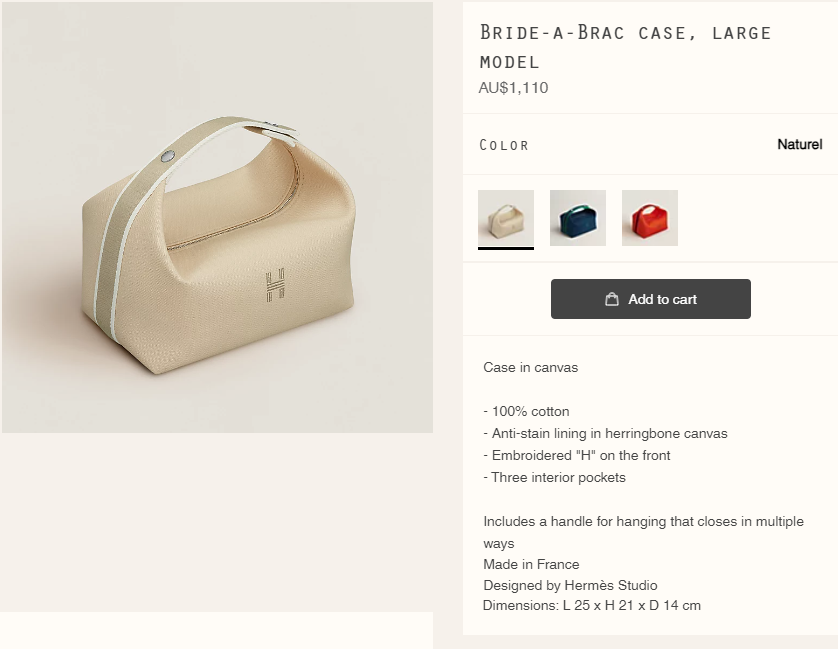Image resolution: width=838 pixels, height=649 pixels.
Task: Click the "Made in France" text
Action: tap(531, 564)
